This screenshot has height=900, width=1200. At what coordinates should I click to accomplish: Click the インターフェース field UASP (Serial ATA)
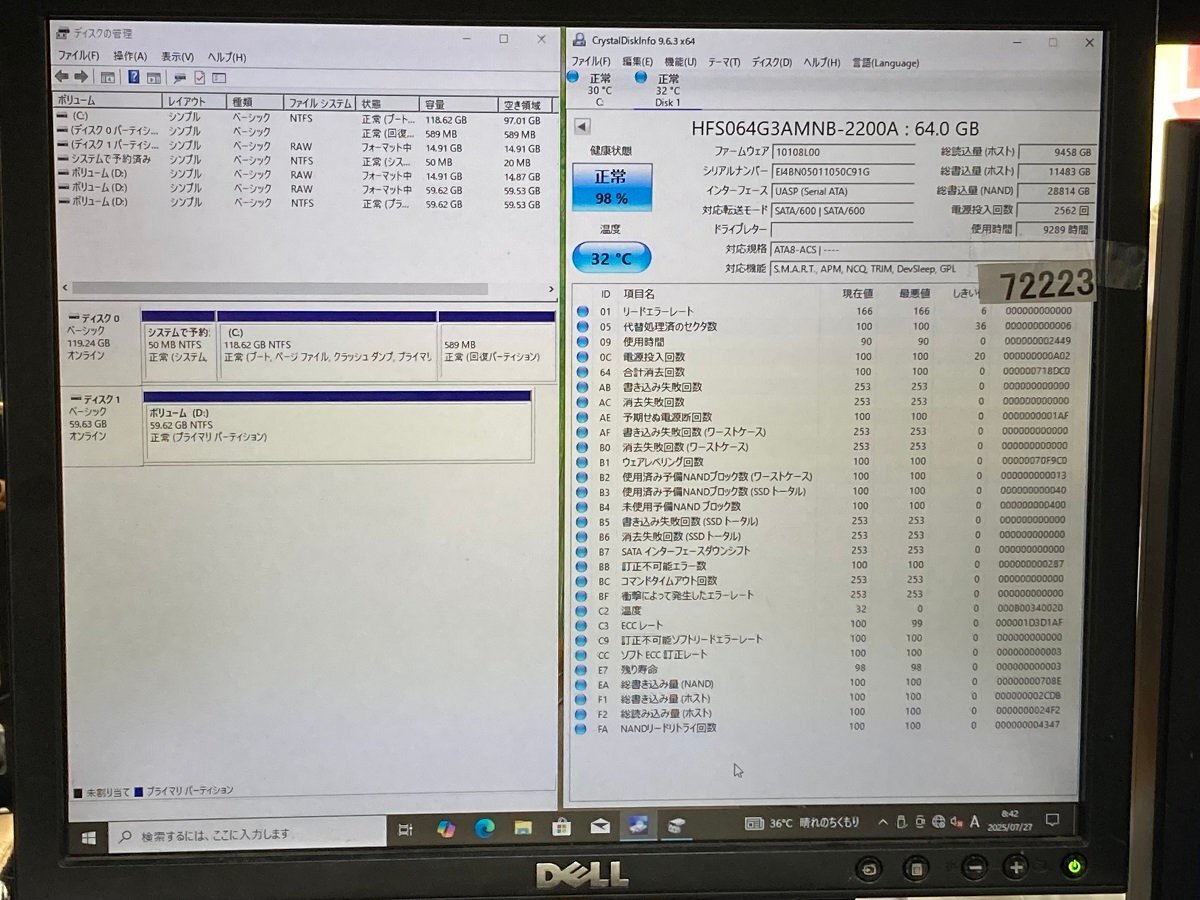pyautogui.click(x=843, y=190)
